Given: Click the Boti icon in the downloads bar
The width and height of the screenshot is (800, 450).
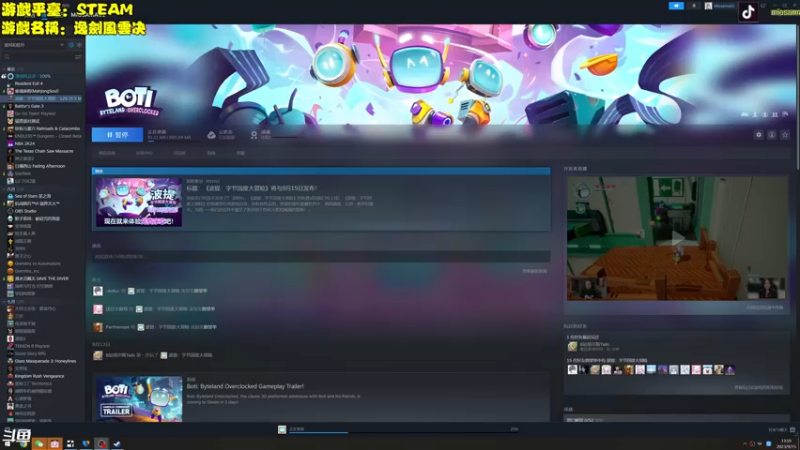Looking at the screenshot, I should (x=282, y=430).
